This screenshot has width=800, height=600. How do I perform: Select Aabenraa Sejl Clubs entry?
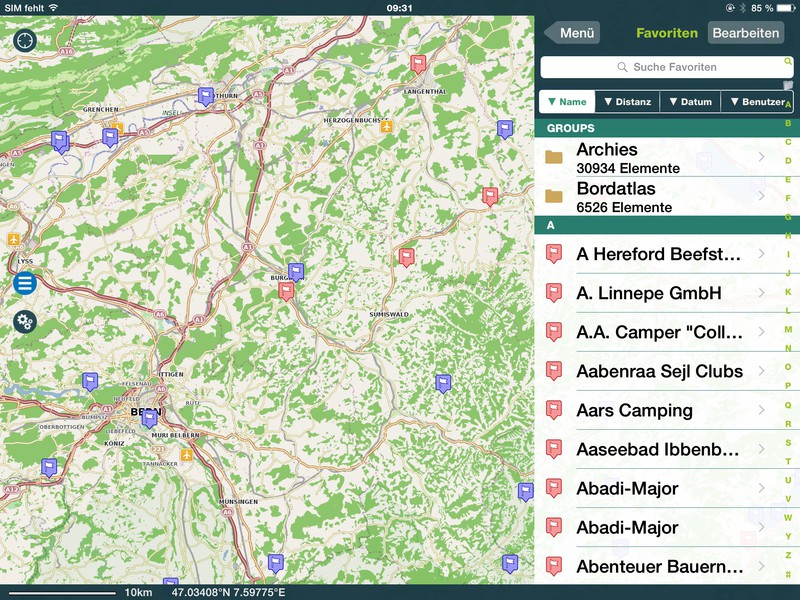(x=658, y=371)
